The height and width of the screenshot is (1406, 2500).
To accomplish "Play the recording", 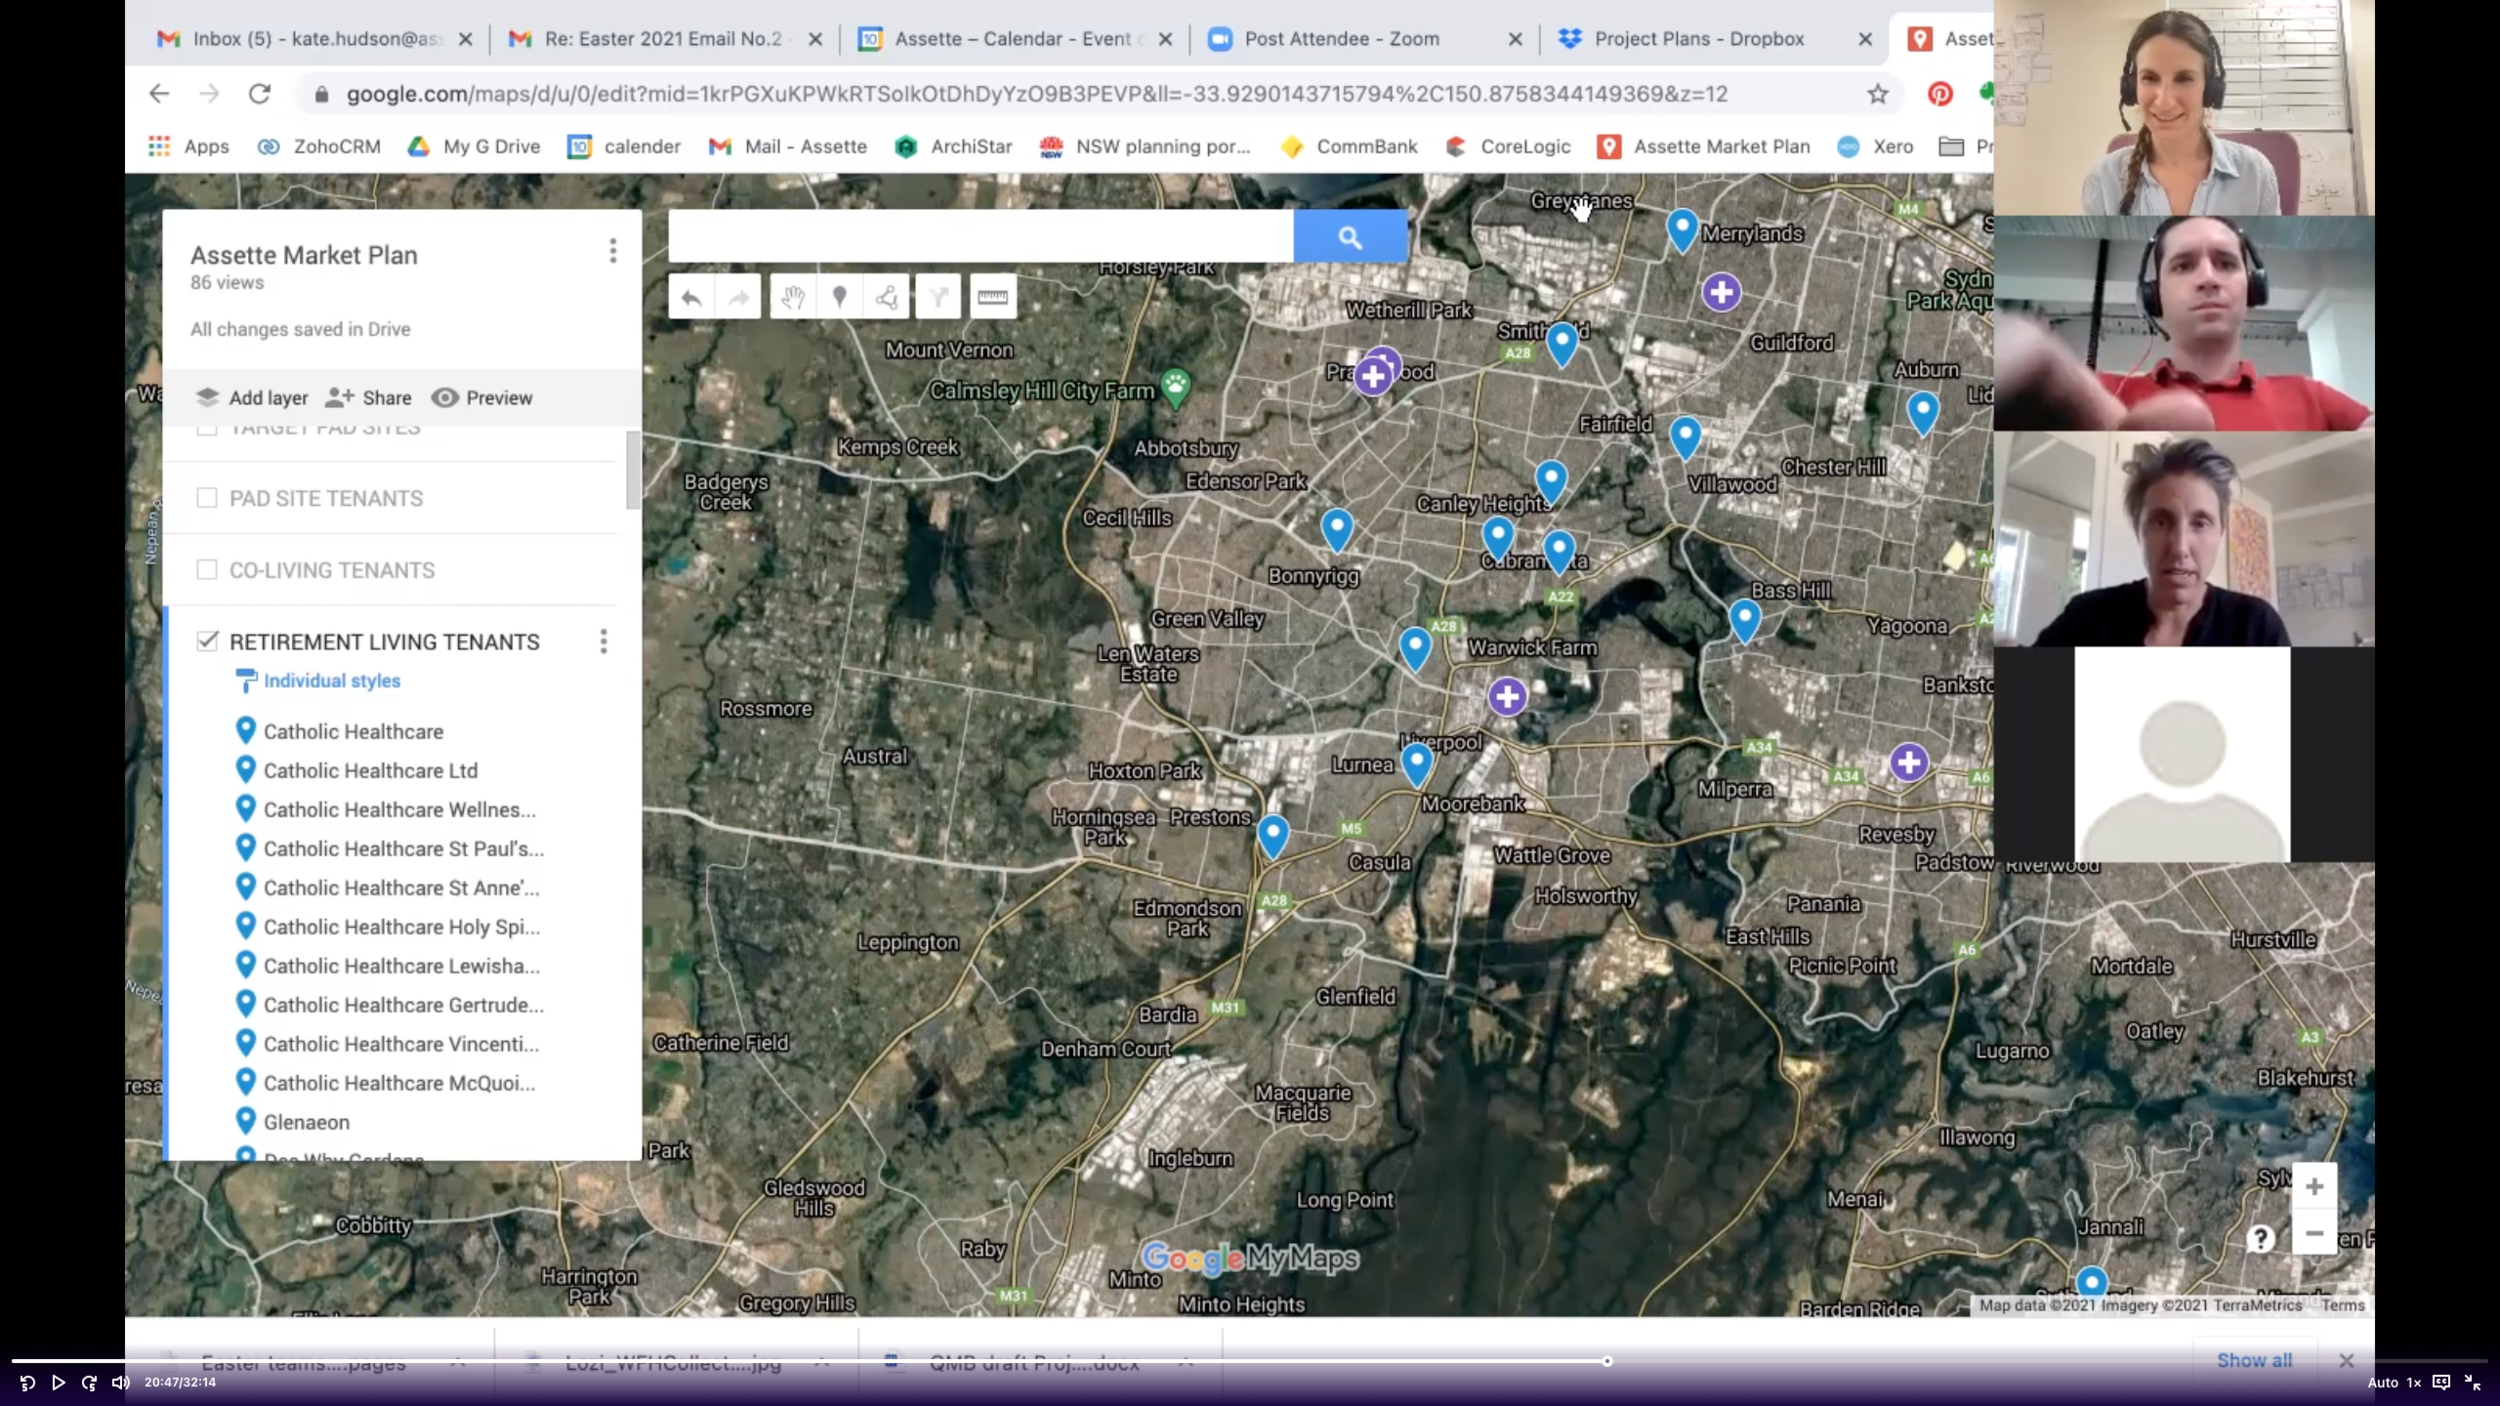I will click(58, 1383).
